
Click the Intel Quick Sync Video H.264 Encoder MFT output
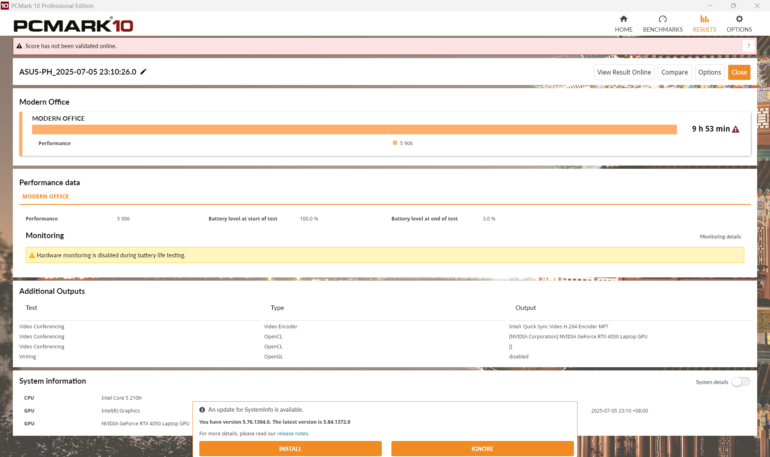(x=558, y=326)
